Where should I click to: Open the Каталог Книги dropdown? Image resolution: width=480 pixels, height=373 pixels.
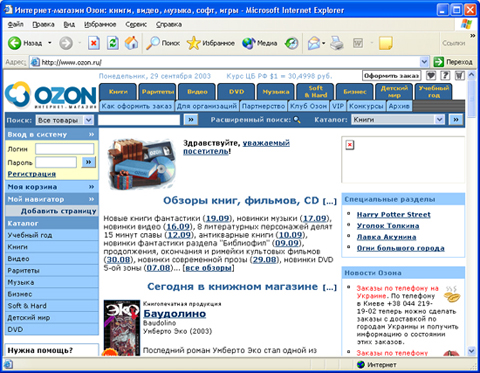point(440,120)
